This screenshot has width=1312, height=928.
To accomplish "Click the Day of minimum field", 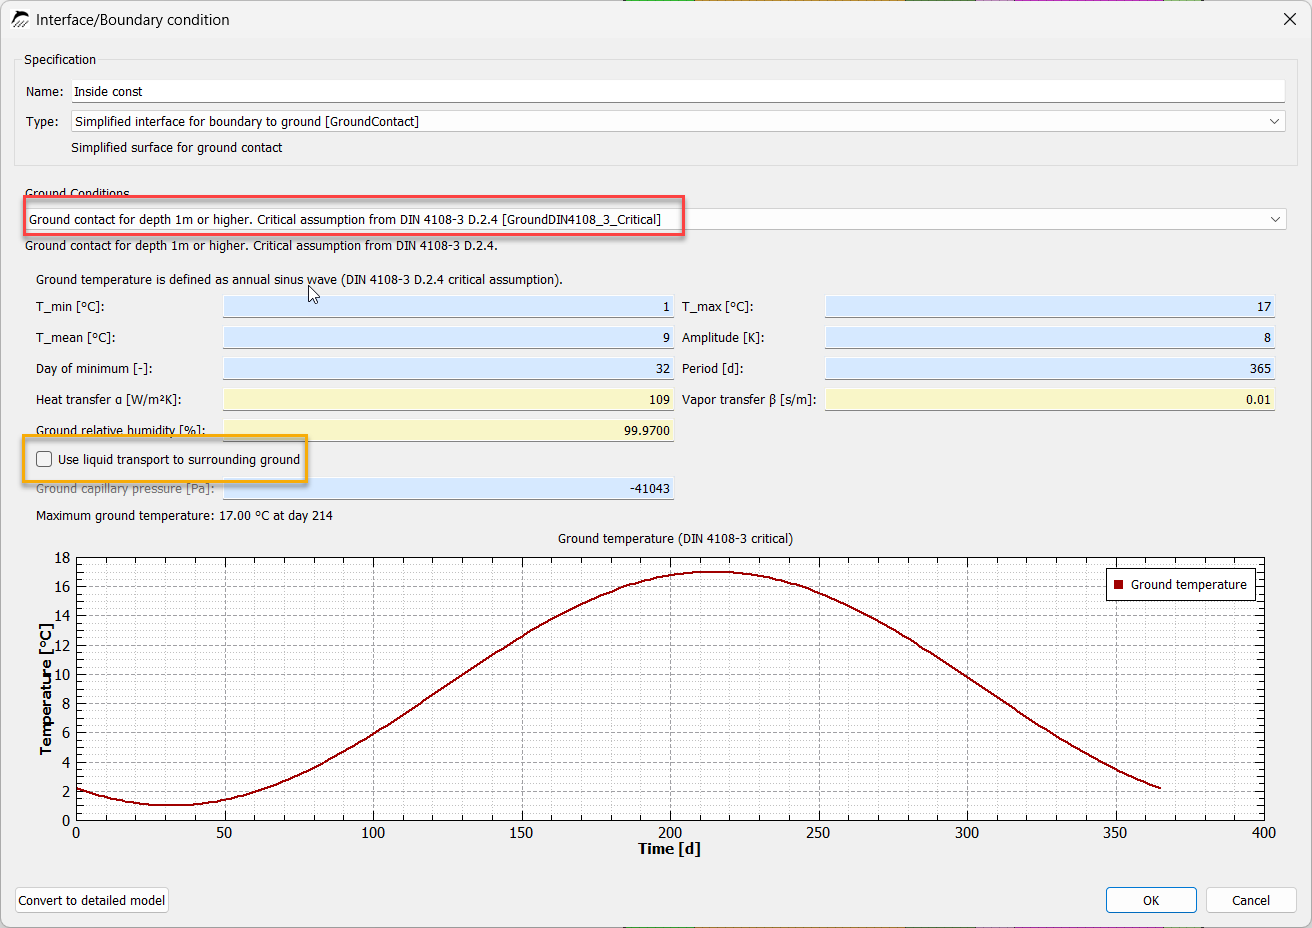I will 448,369.
